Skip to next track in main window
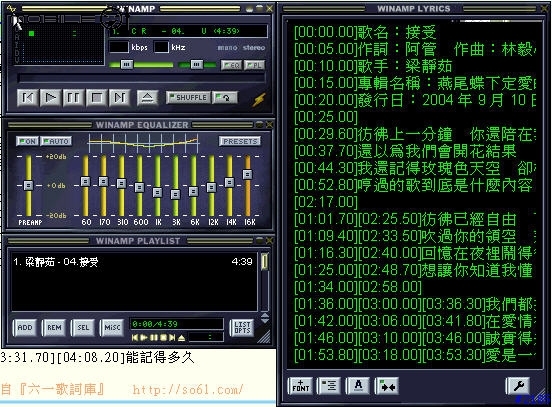552x407 pixels. (120, 98)
